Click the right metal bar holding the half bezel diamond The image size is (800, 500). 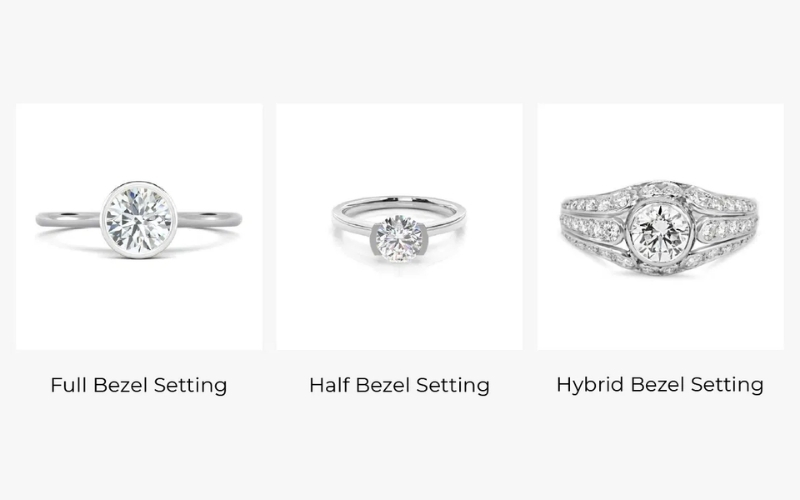click(424, 239)
